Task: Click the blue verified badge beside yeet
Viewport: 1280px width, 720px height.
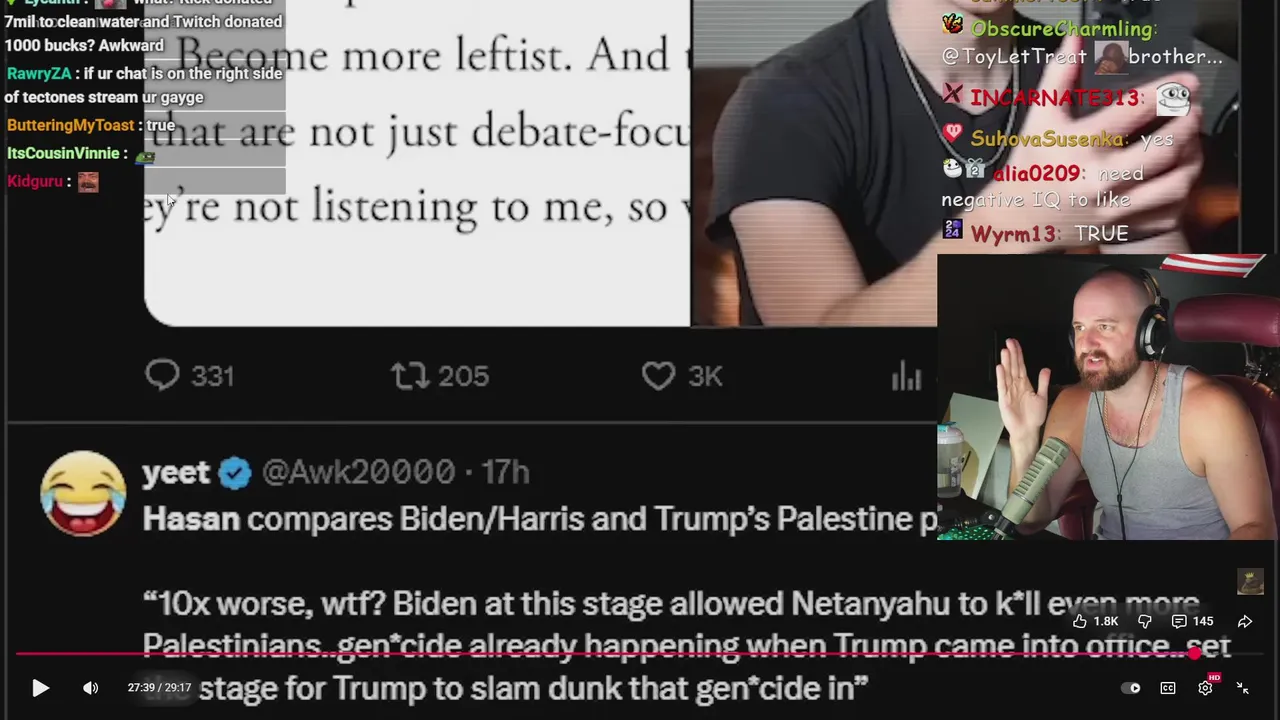Action: 235,472
